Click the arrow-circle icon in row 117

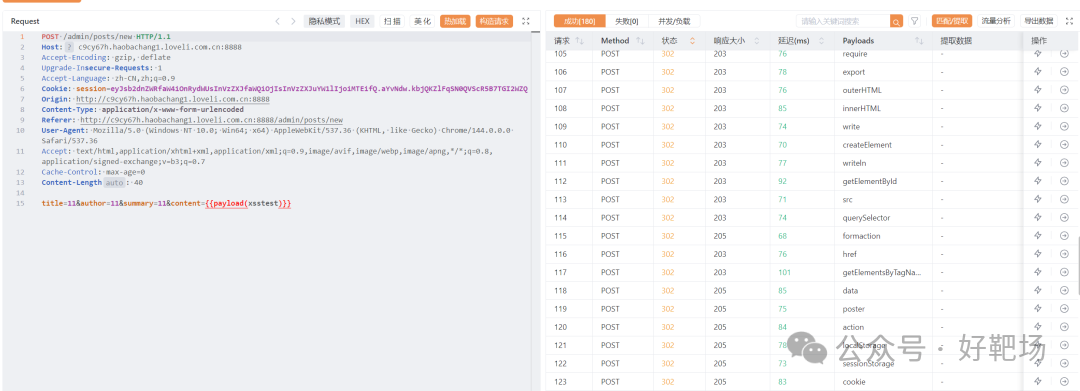(1064, 273)
